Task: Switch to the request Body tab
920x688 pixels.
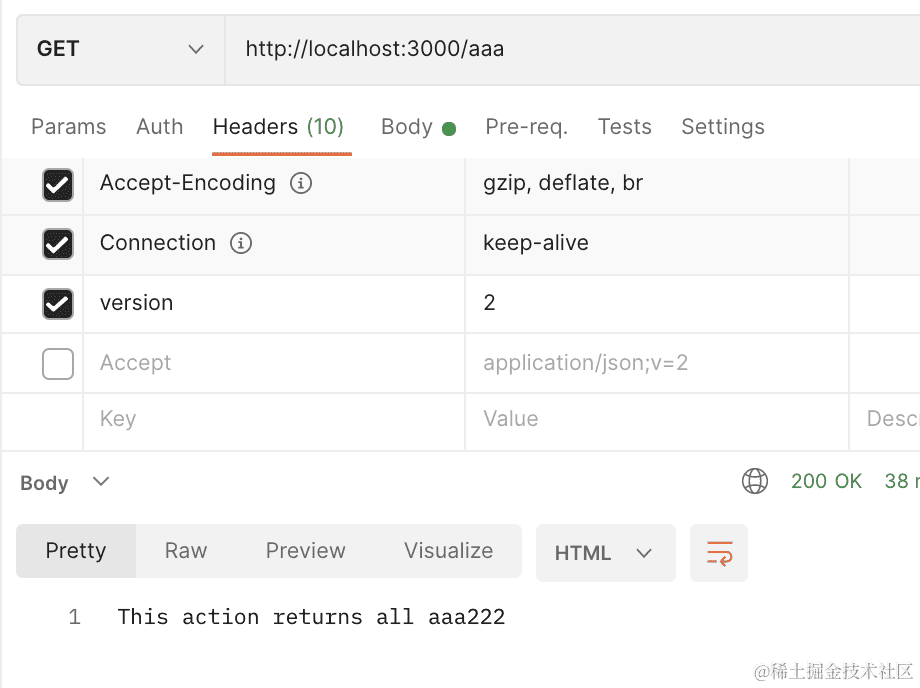Action: tap(407, 127)
